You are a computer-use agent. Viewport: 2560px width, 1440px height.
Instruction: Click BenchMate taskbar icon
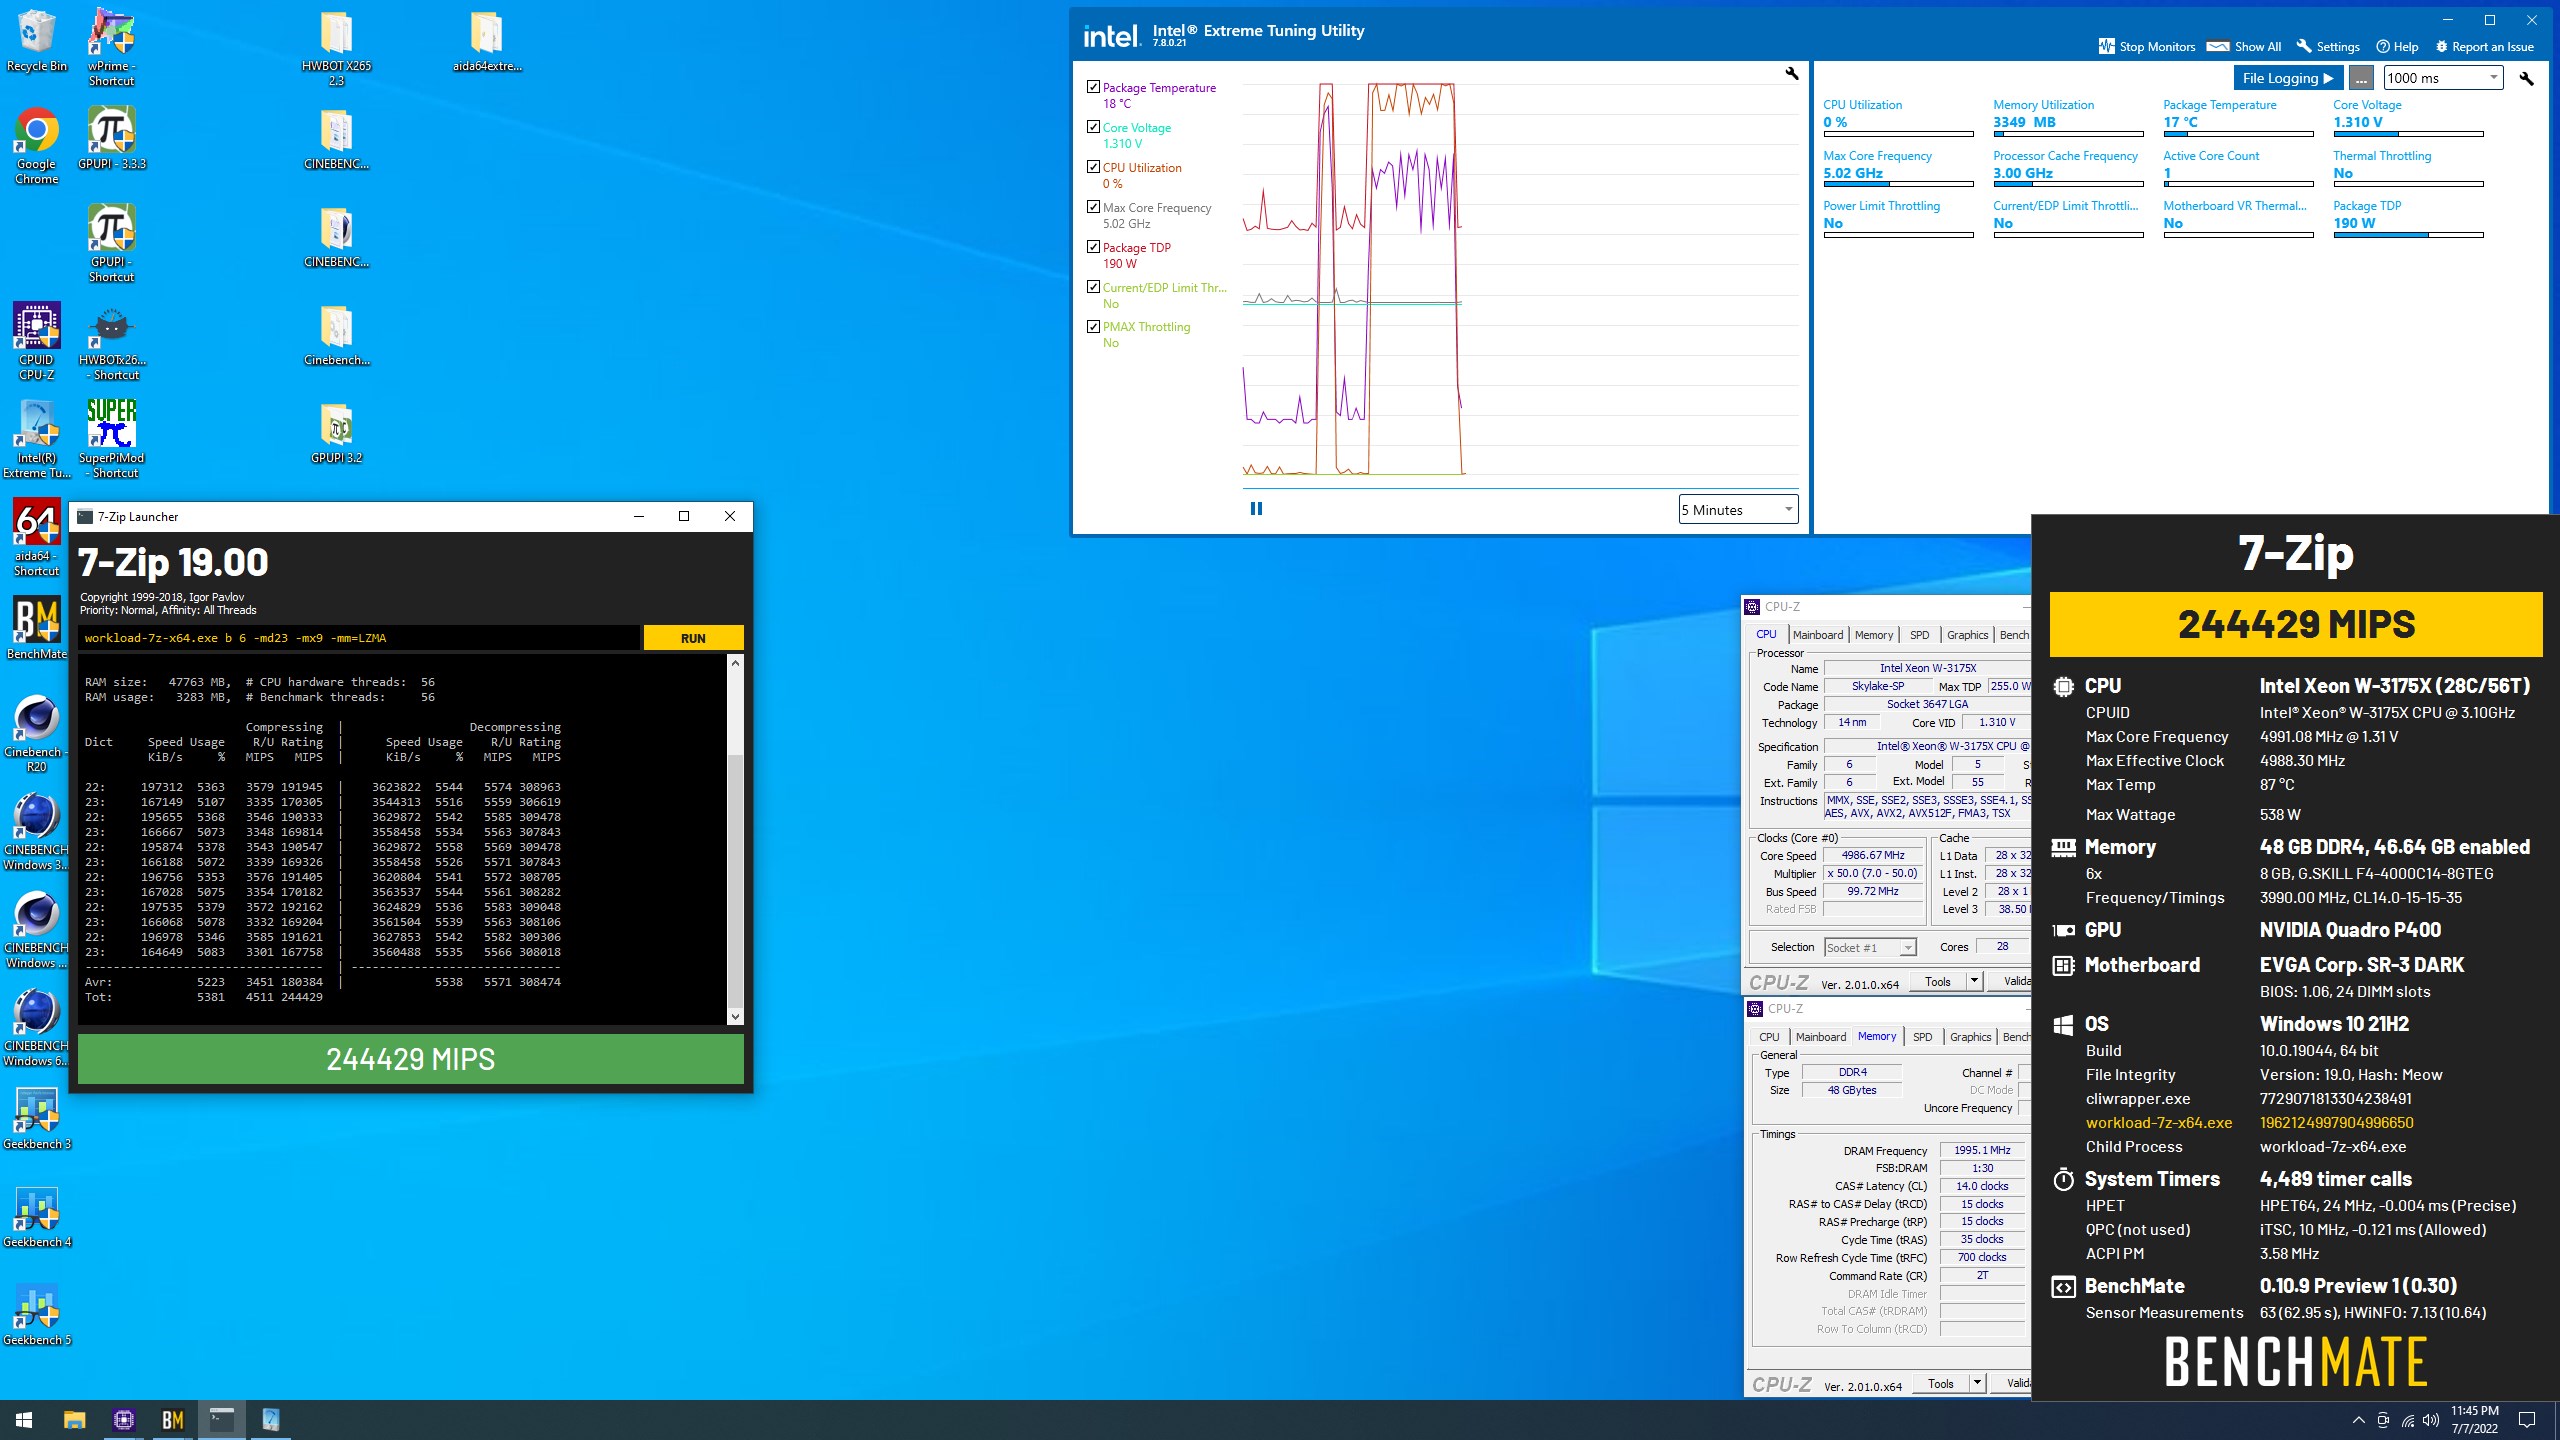tap(172, 1419)
